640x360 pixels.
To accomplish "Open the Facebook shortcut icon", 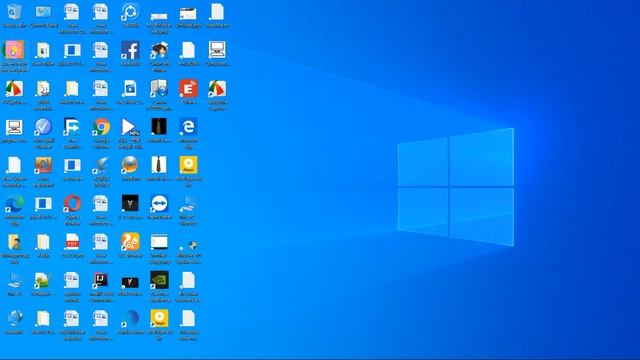I will click(x=130, y=50).
